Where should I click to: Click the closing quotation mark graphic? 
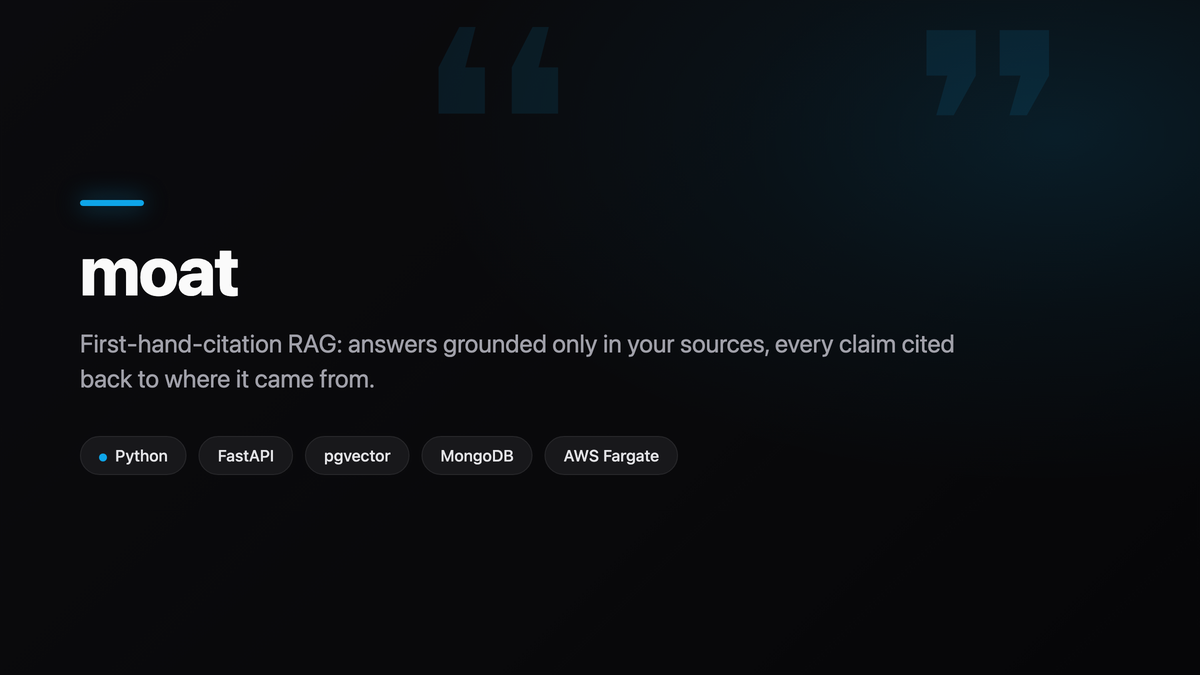click(987, 72)
